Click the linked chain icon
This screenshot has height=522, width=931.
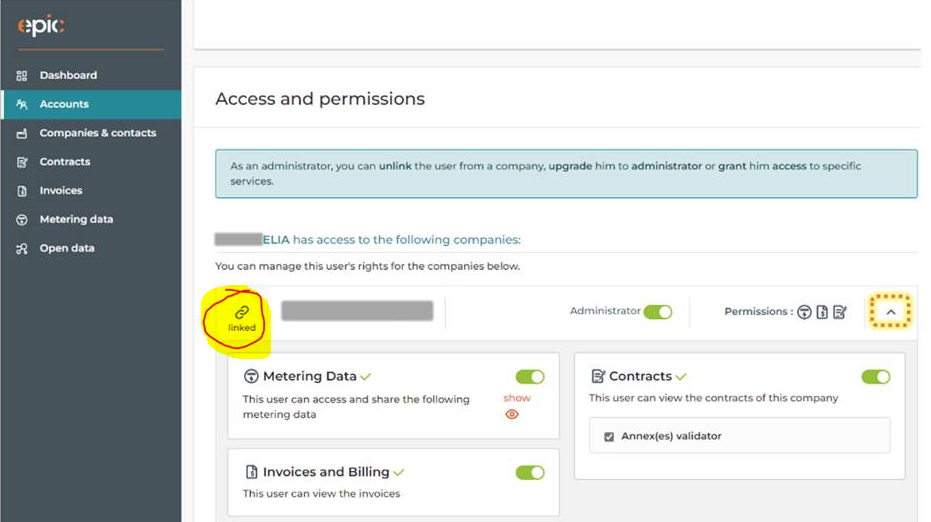(242, 312)
